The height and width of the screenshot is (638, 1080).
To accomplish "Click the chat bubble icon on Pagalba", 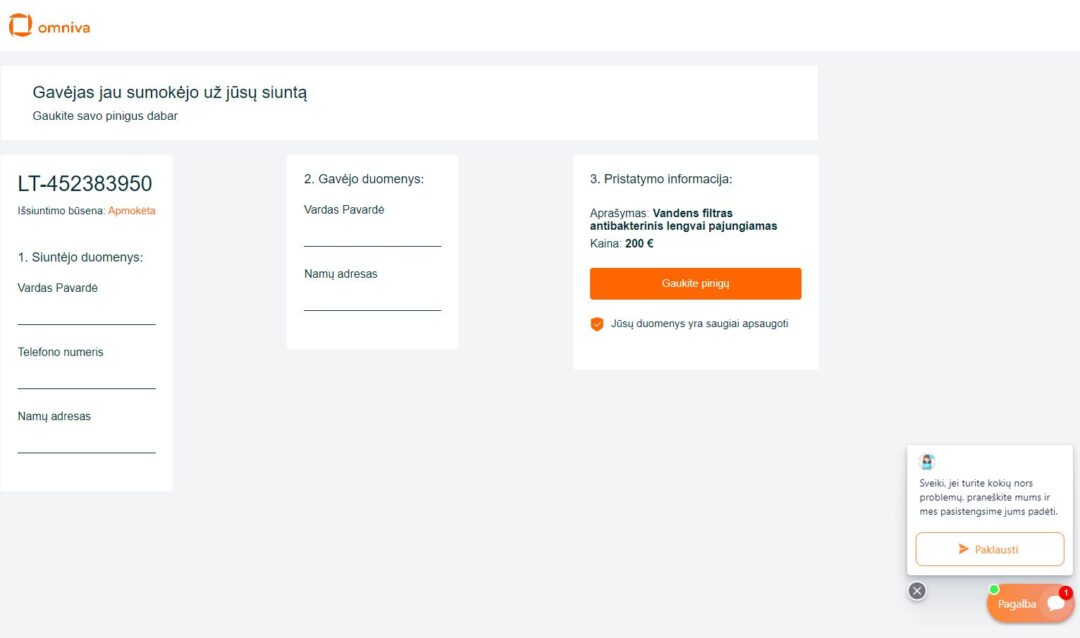I will pos(1055,603).
